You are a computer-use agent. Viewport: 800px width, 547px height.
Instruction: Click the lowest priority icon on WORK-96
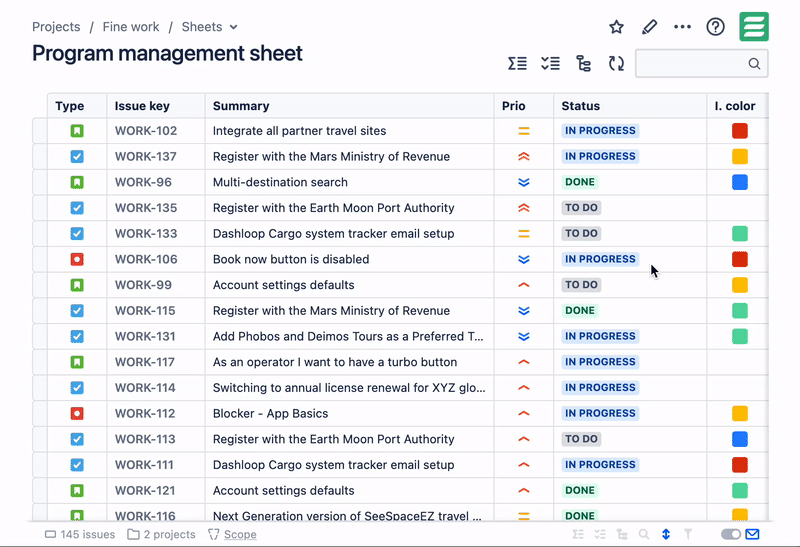point(523,182)
